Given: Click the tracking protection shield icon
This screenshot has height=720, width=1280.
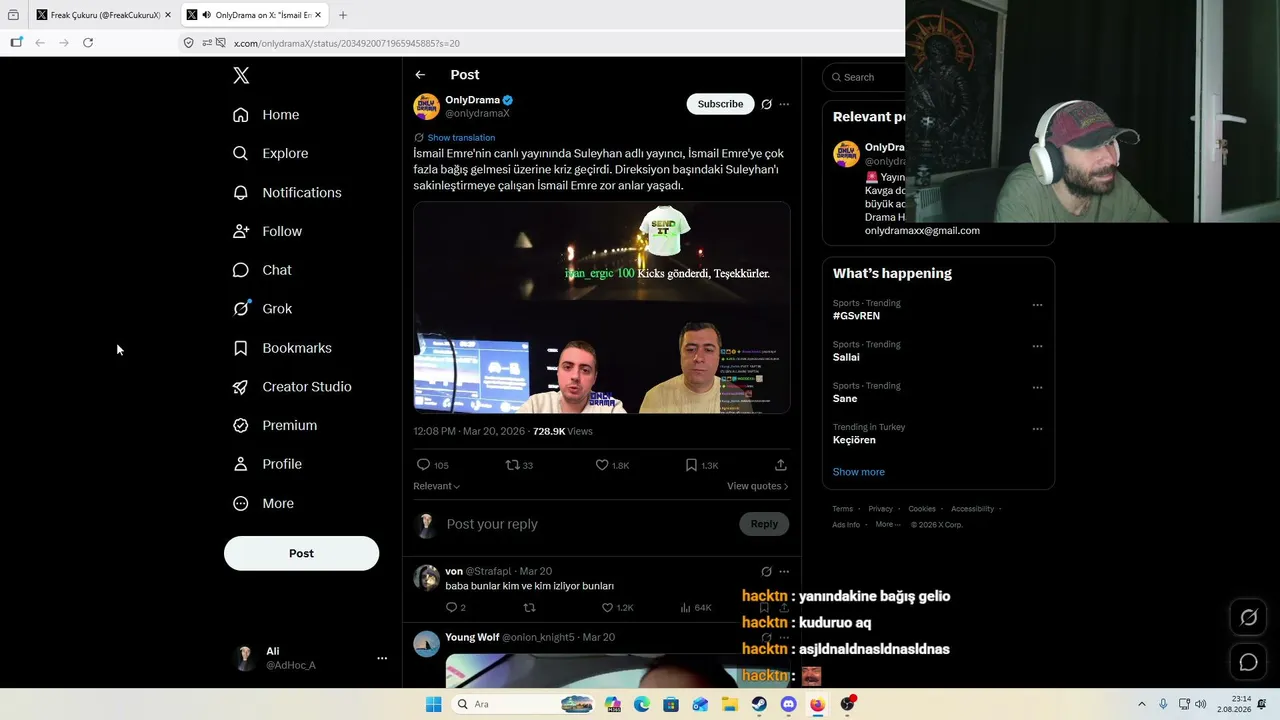Looking at the screenshot, I should (x=188, y=43).
